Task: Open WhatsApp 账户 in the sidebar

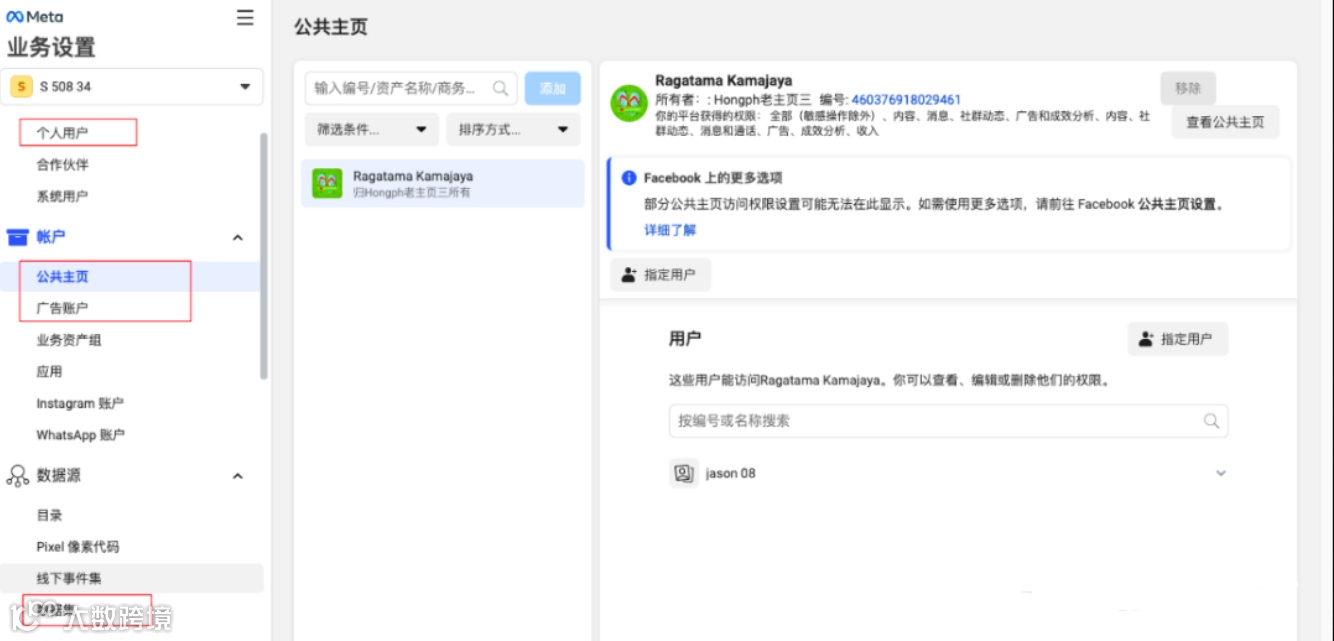Action: click(80, 435)
